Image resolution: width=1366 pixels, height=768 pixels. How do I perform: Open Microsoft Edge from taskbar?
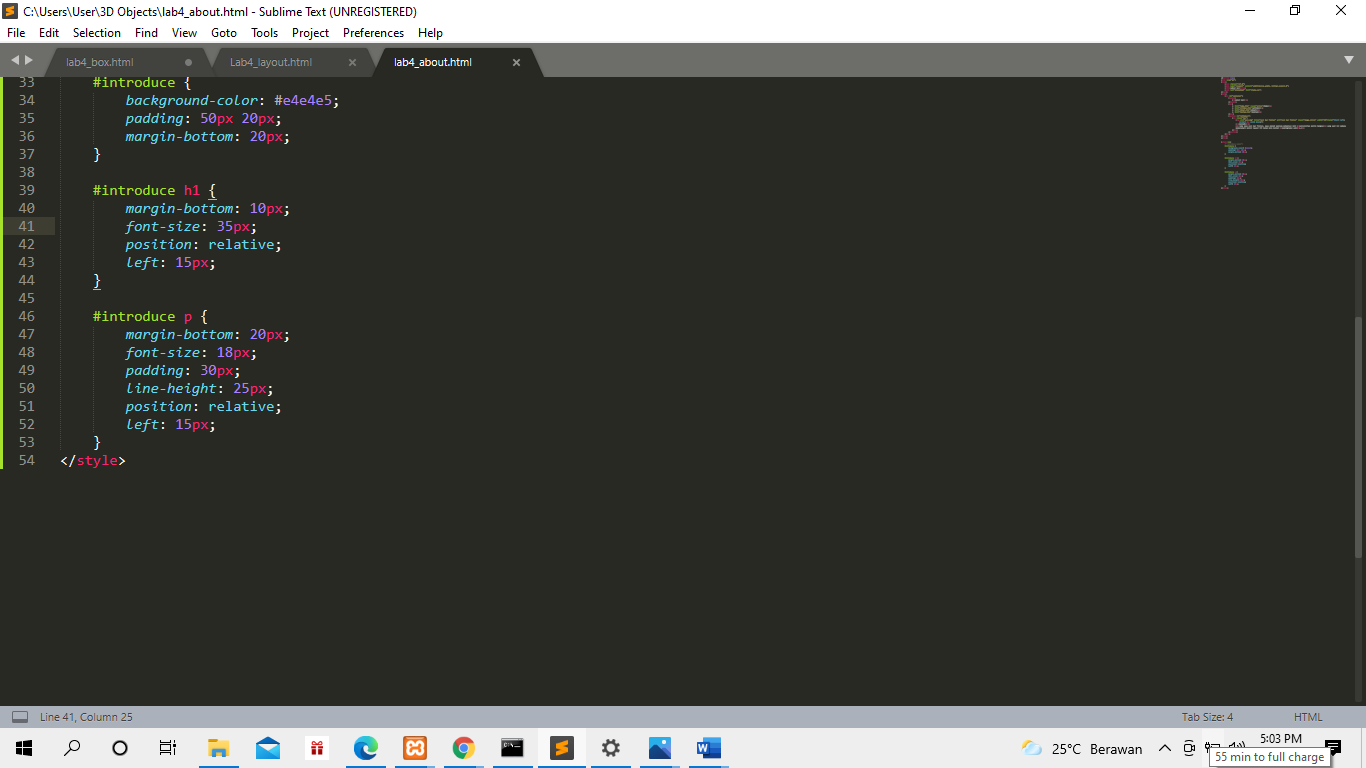[x=365, y=748]
